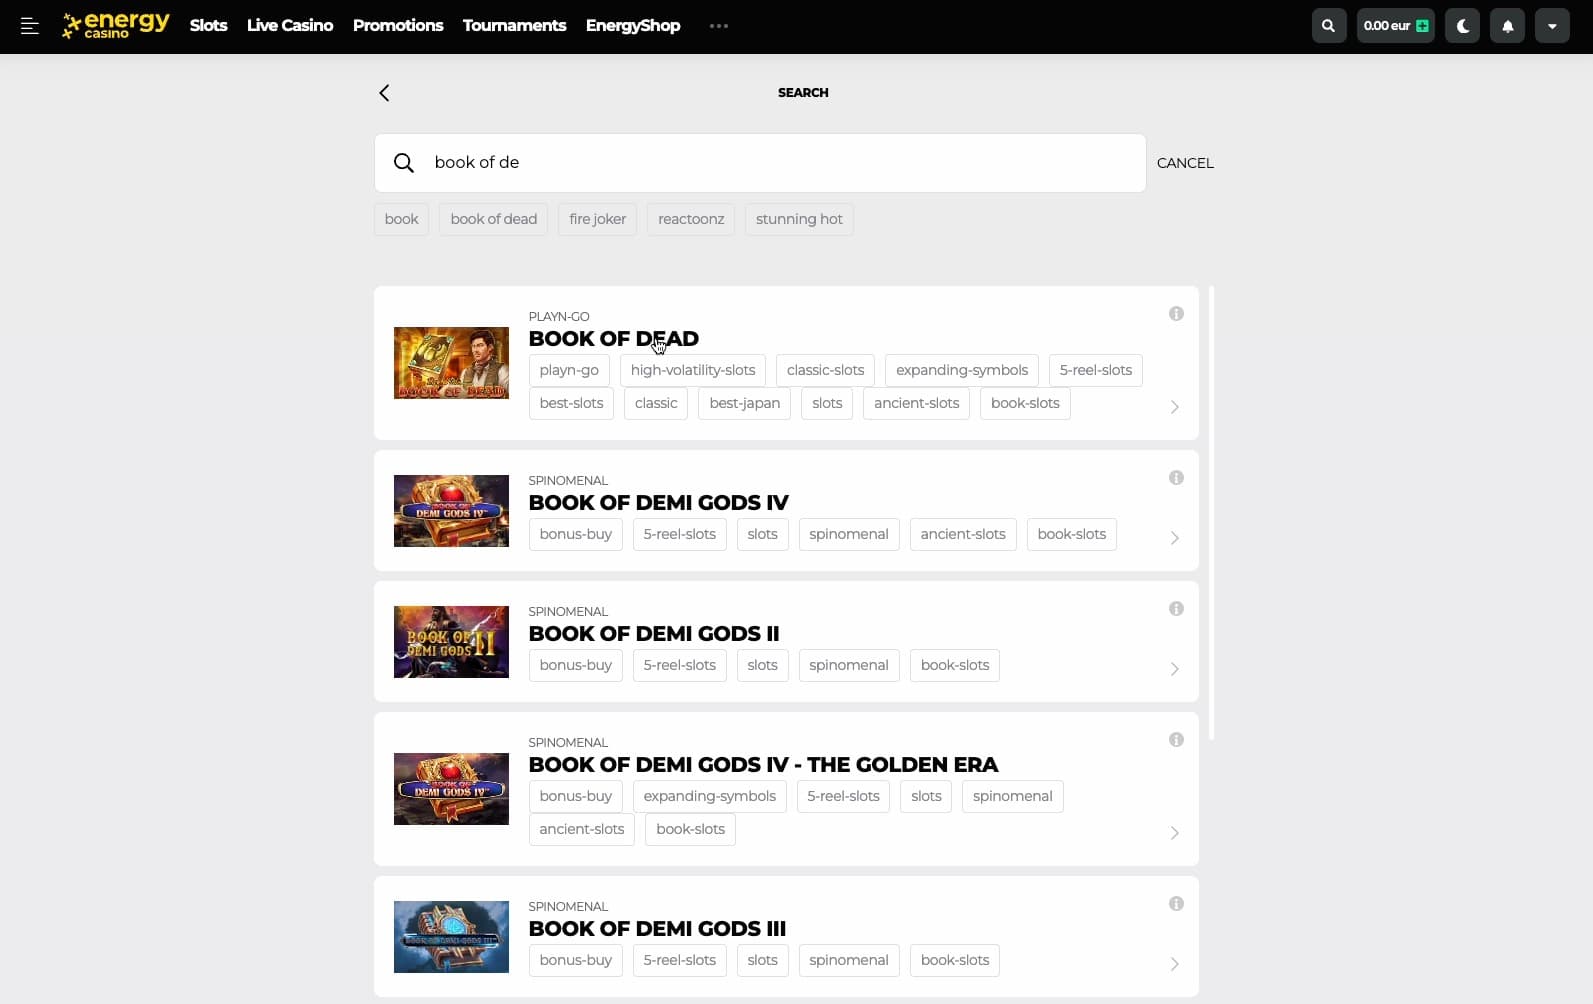This screenshot has width=1593, height=1004.
Task: Open the Tournaments menu item
Action: point(514,26)
